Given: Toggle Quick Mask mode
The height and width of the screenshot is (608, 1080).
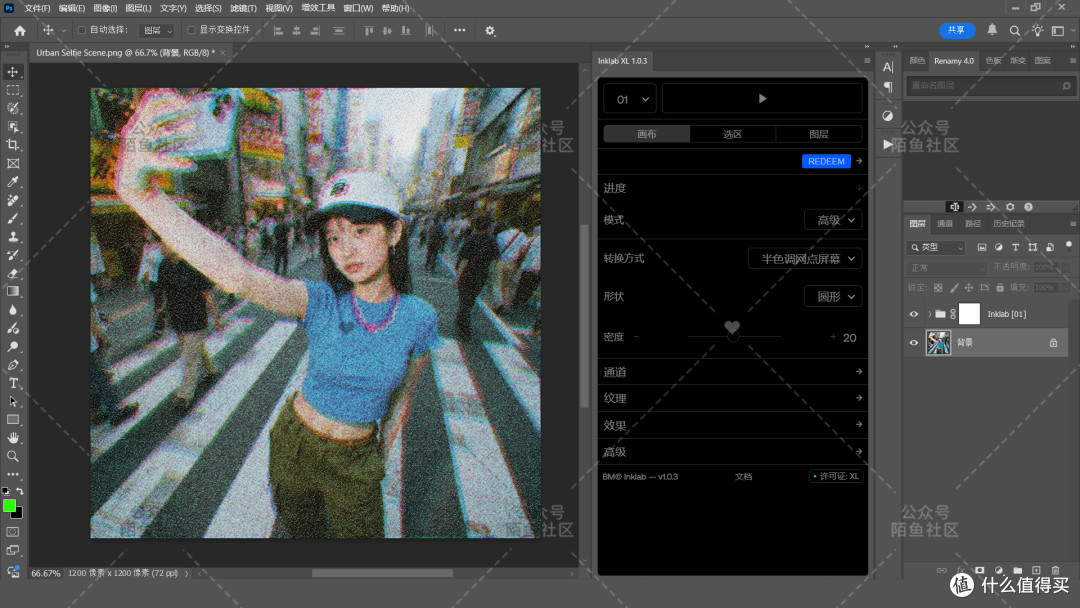Looking at the screenshot, I should 13,532.
